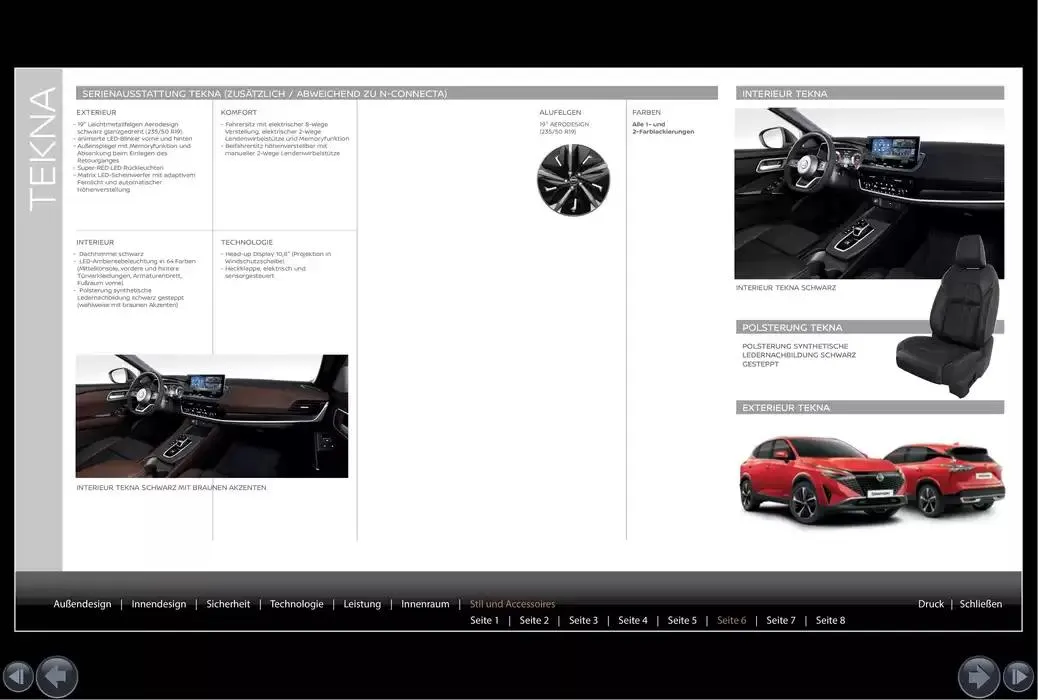
Task: Click the brown accent interior photo
Action: pos(212,416)
